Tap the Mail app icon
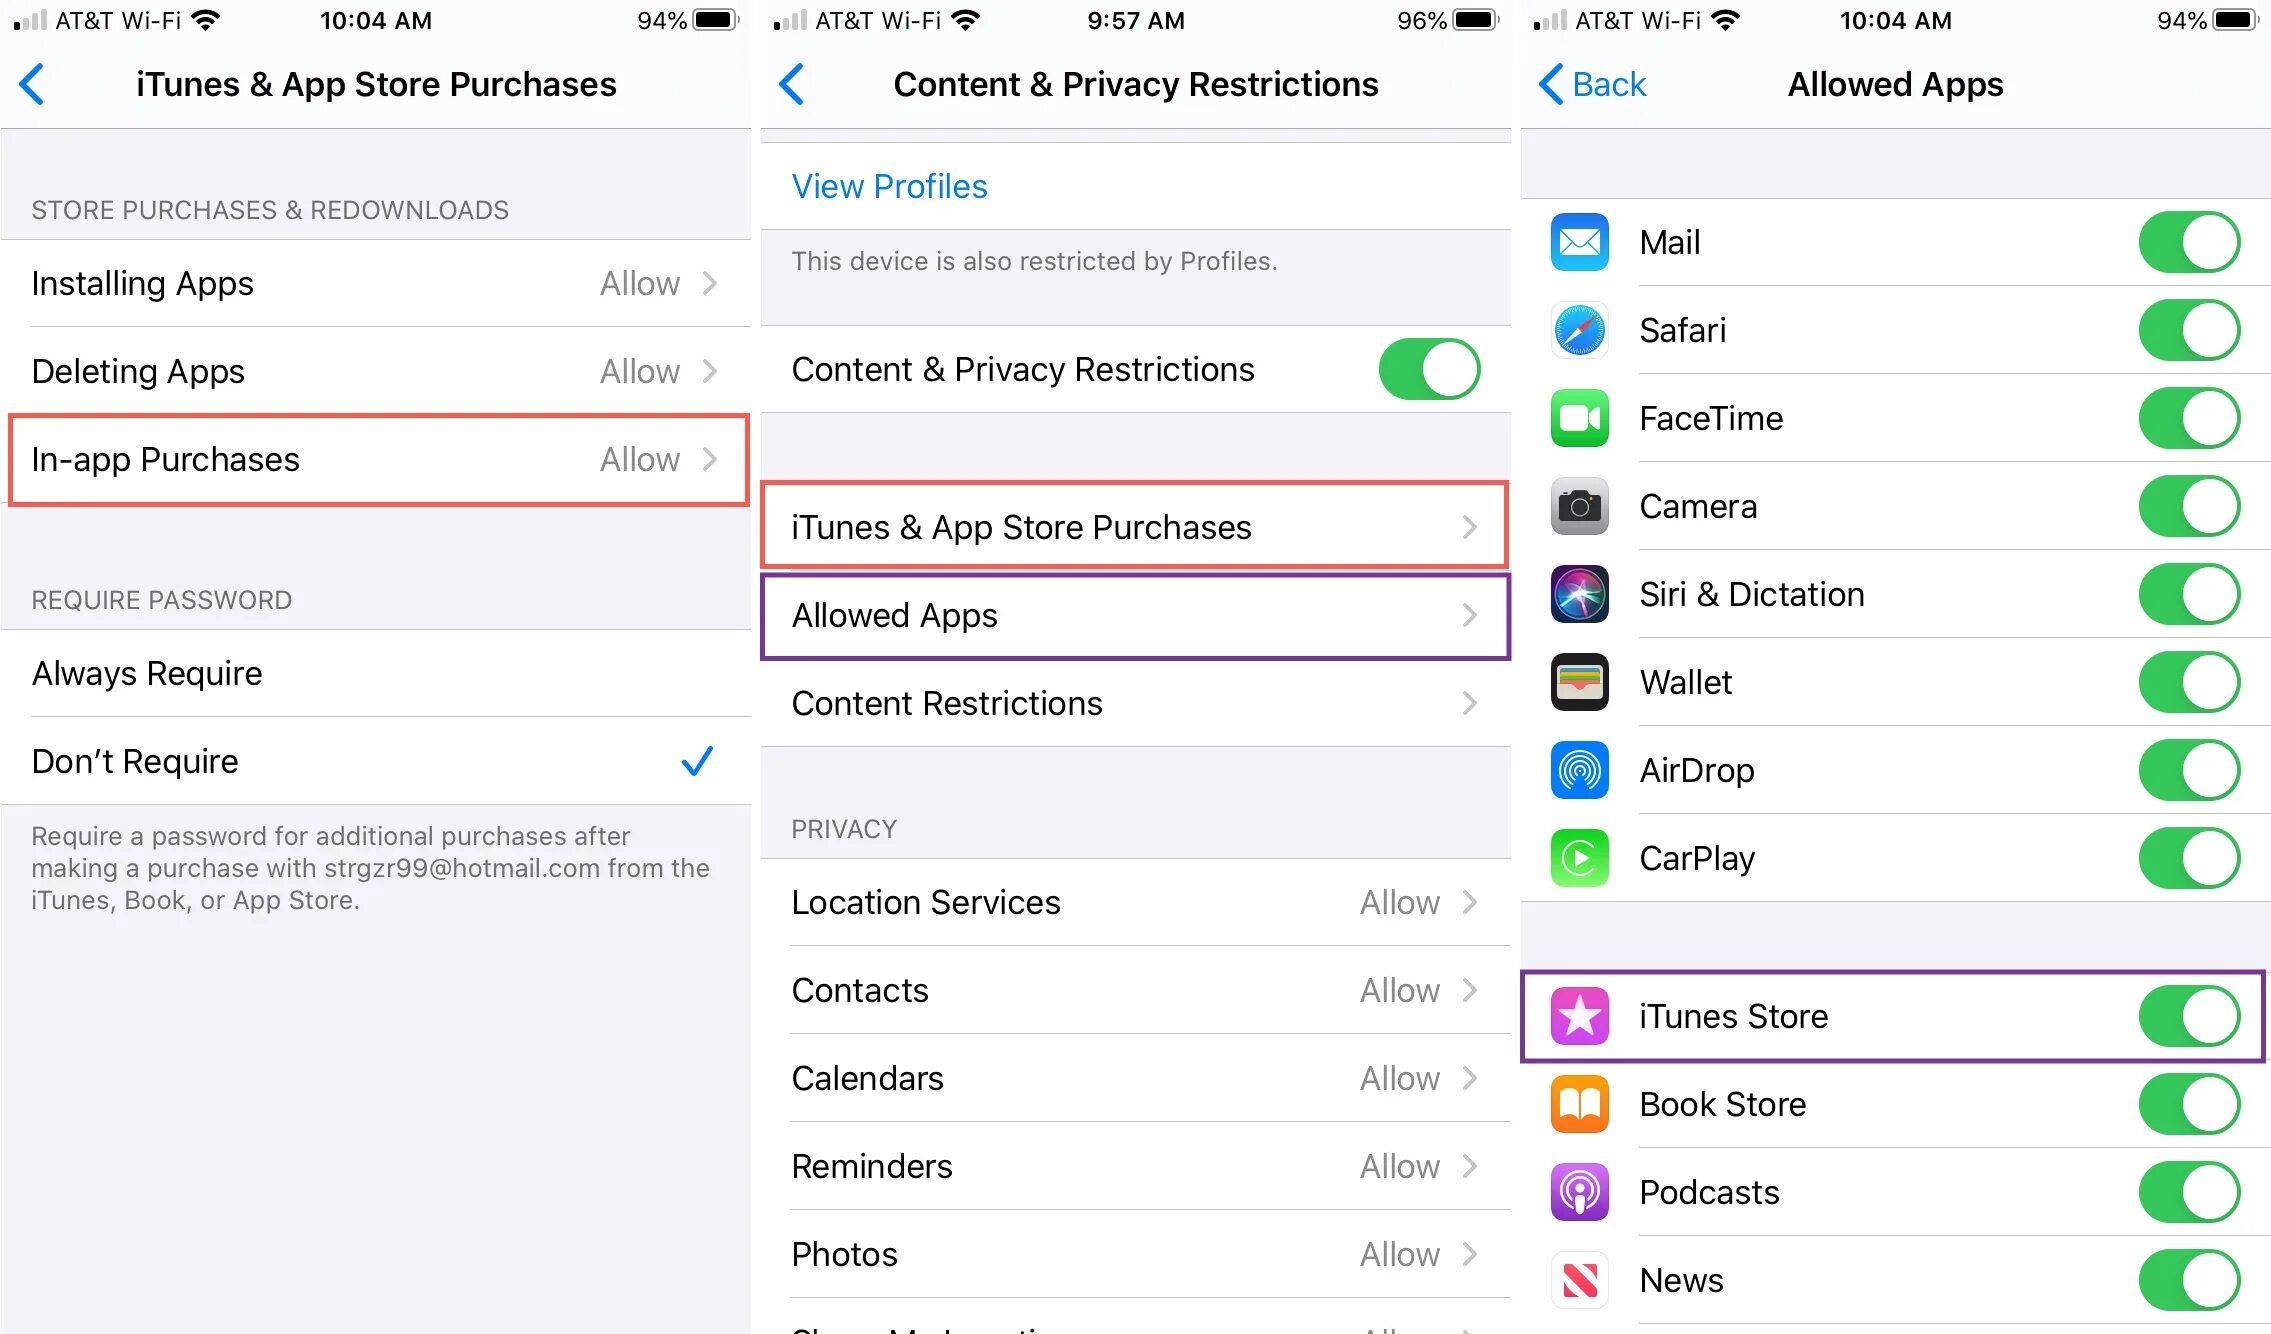The width and height of the screenshot is (2271, 1334). pyautogui.click(x=1579, y=242)
